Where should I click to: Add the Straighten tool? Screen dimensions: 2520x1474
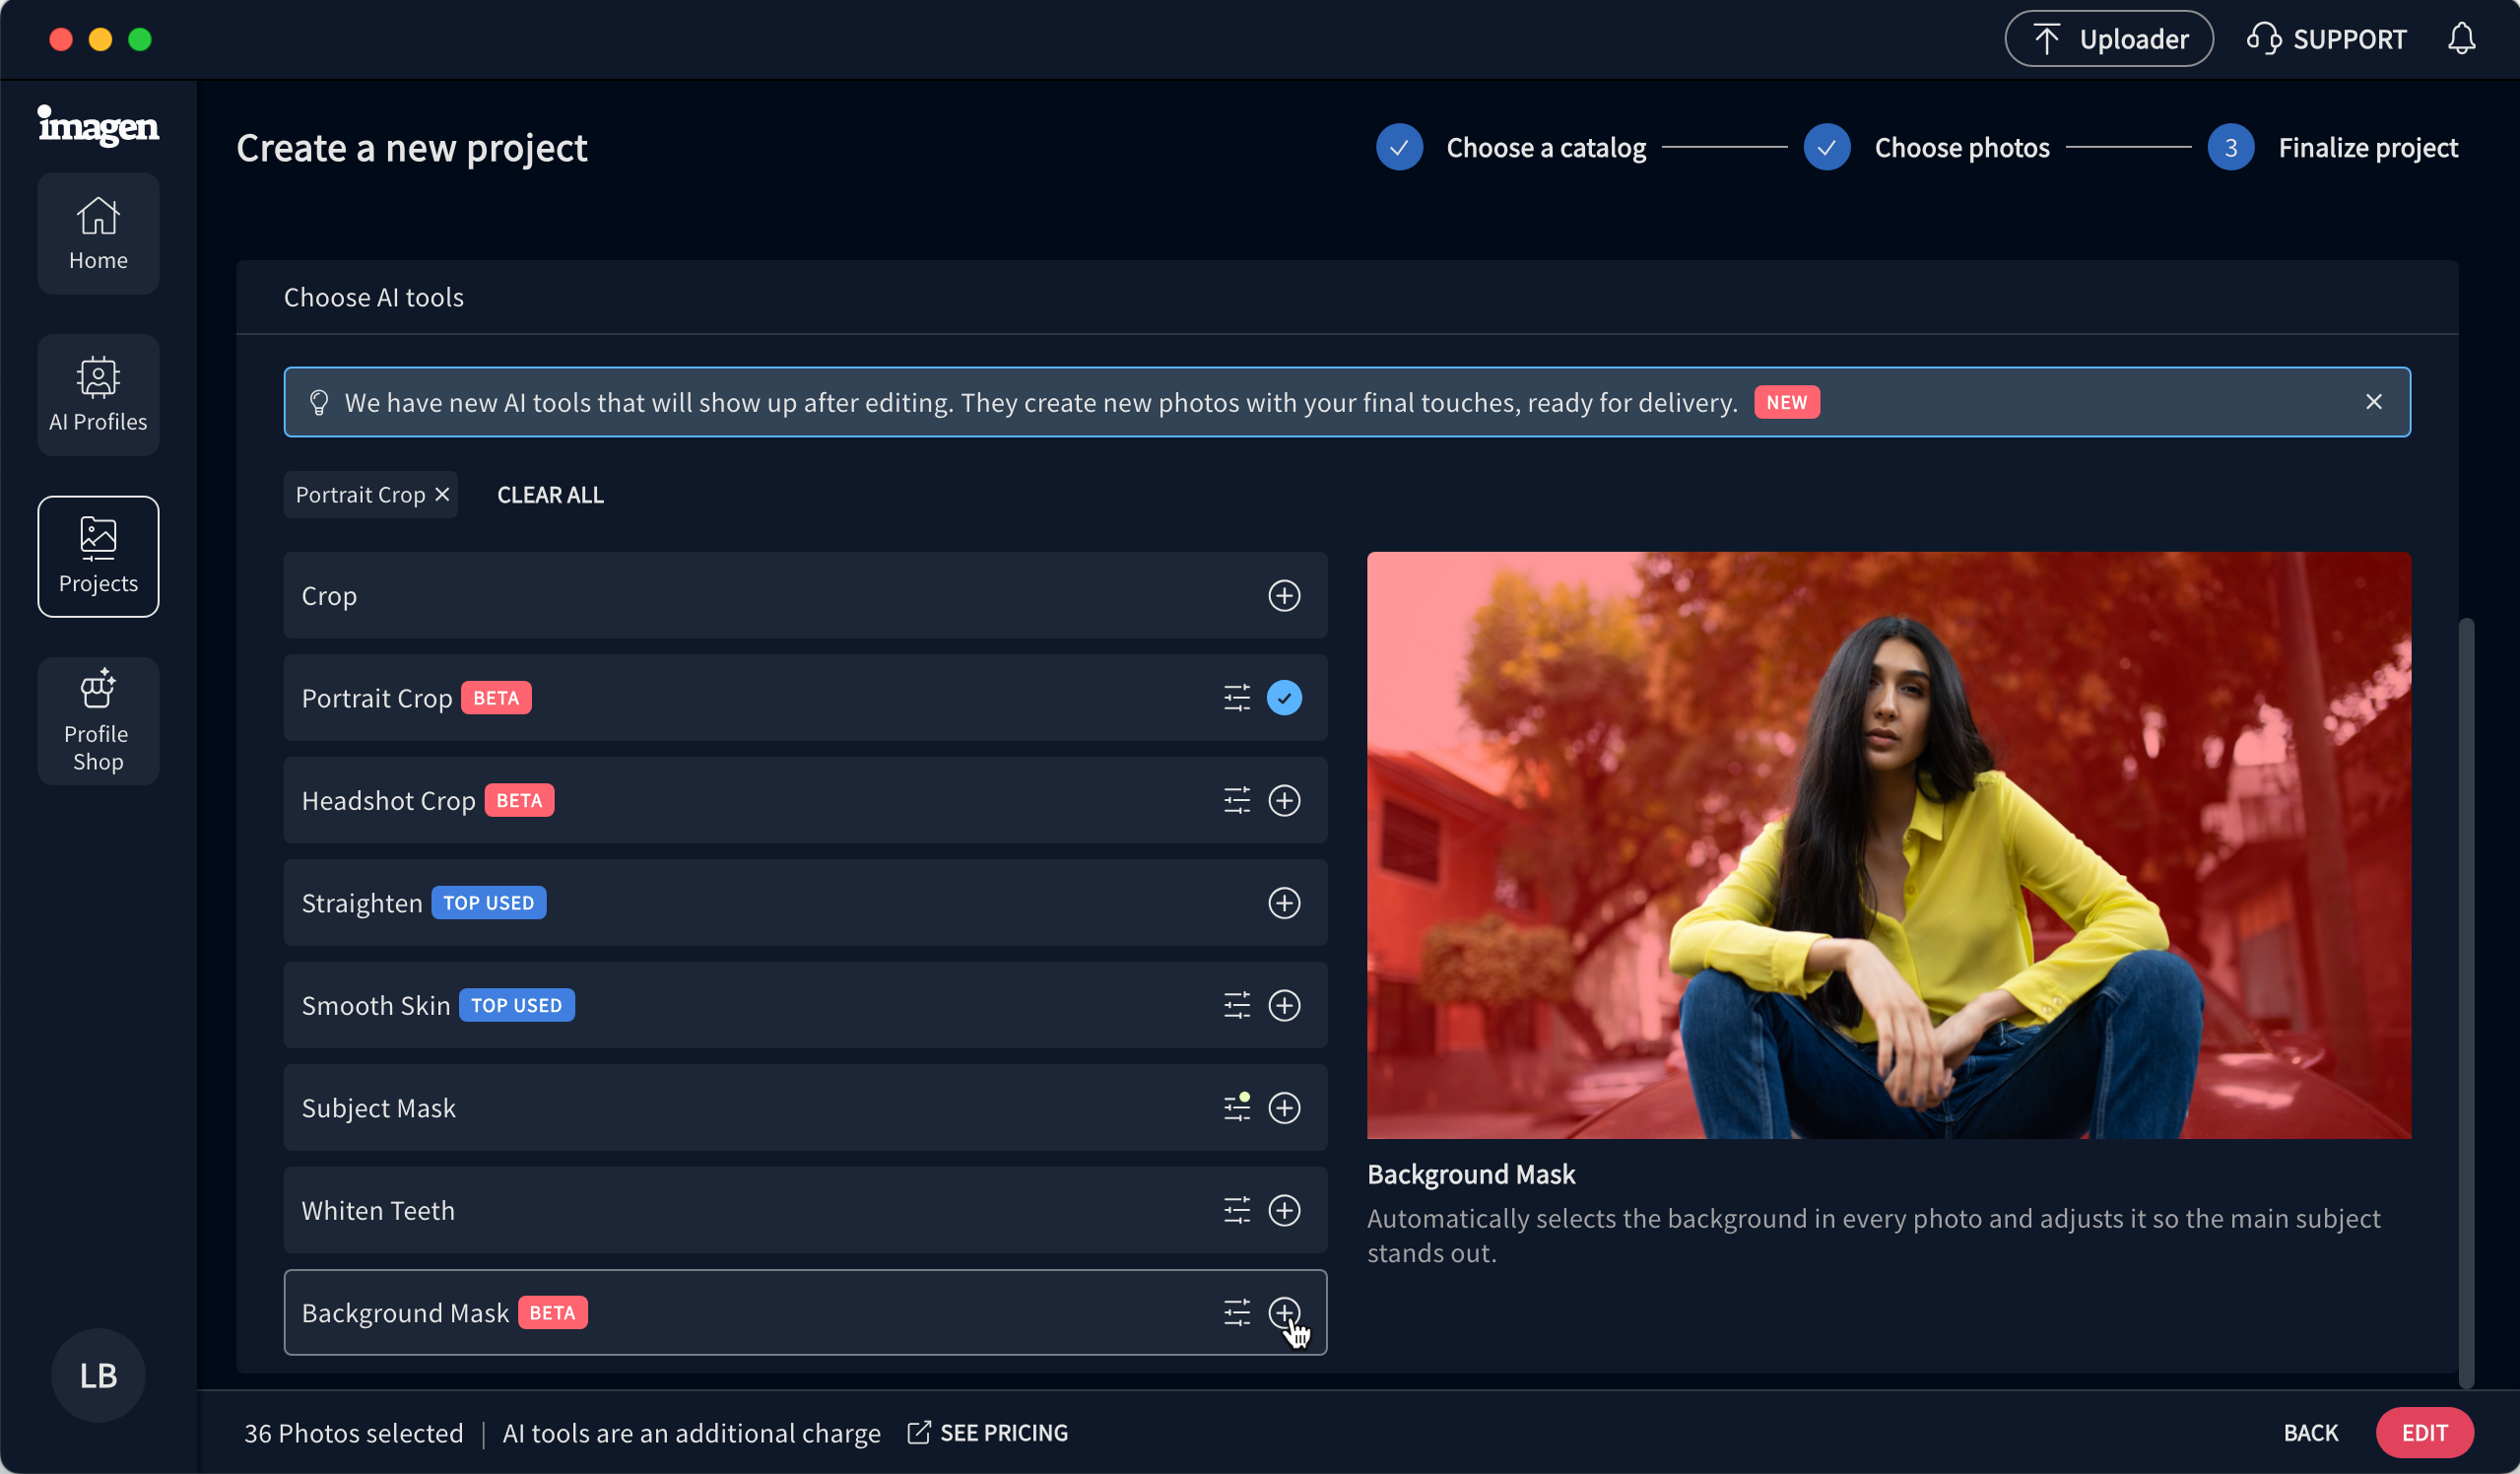[x=1284, y=903]
